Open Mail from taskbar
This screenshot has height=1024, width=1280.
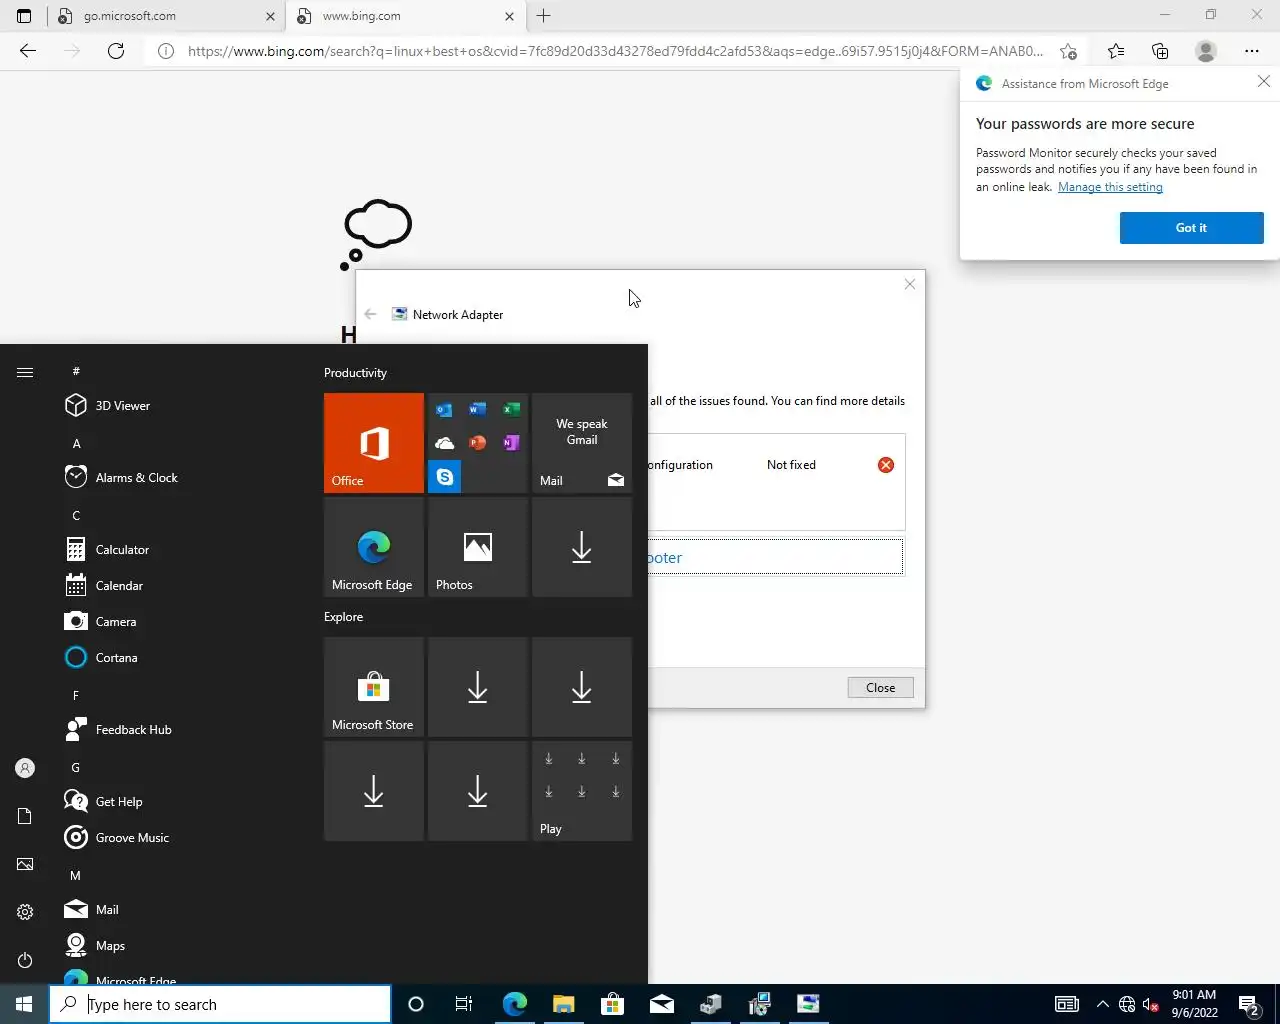[x=662, y=1004]
